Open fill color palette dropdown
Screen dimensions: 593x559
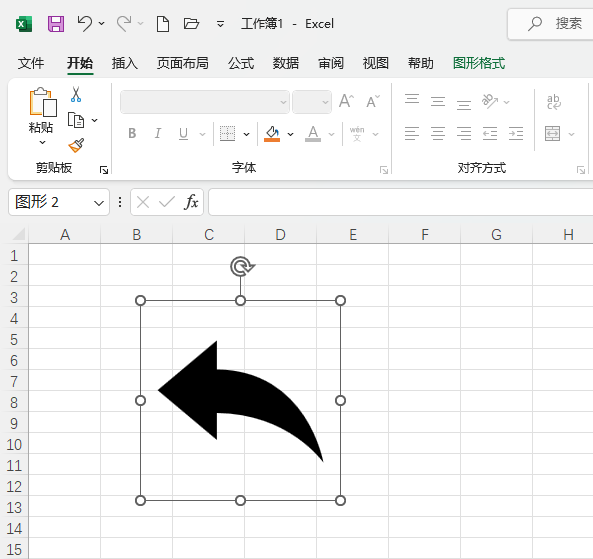pos(290,134)
